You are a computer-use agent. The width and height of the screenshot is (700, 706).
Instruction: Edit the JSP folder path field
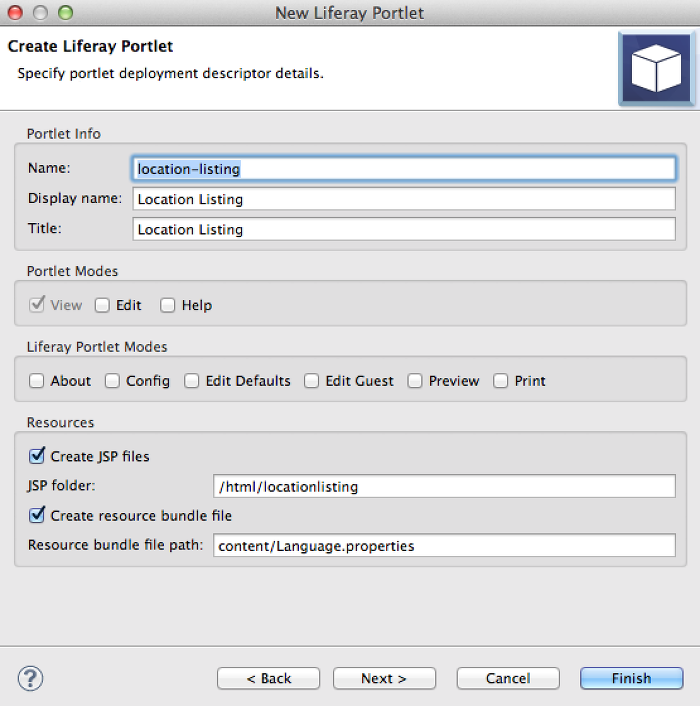click(444, 486)
